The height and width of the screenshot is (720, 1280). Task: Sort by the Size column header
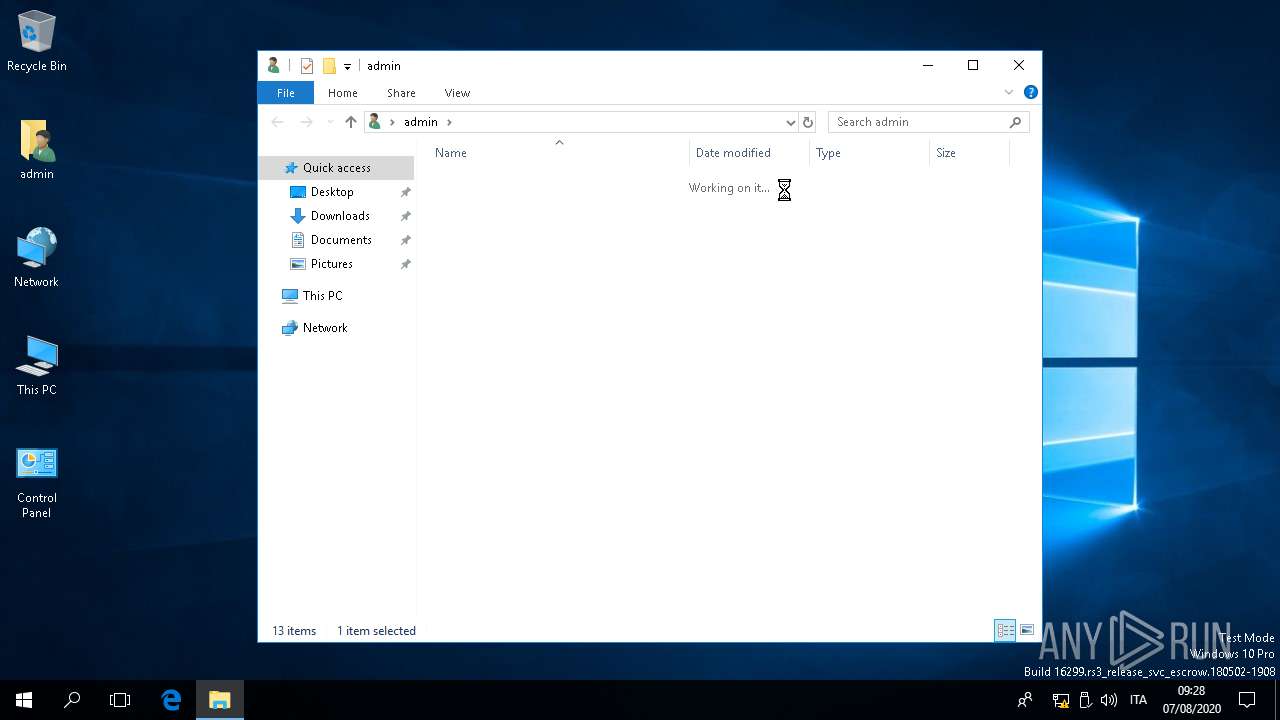pyautogui.click(x=969, y=153)
